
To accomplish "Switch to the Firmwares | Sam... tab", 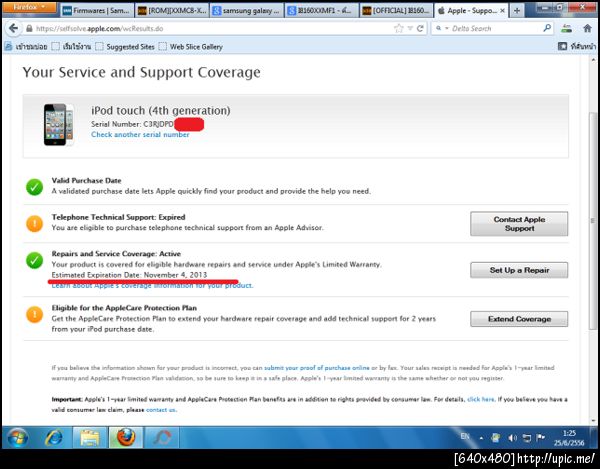I will click(x=96, y=10).
